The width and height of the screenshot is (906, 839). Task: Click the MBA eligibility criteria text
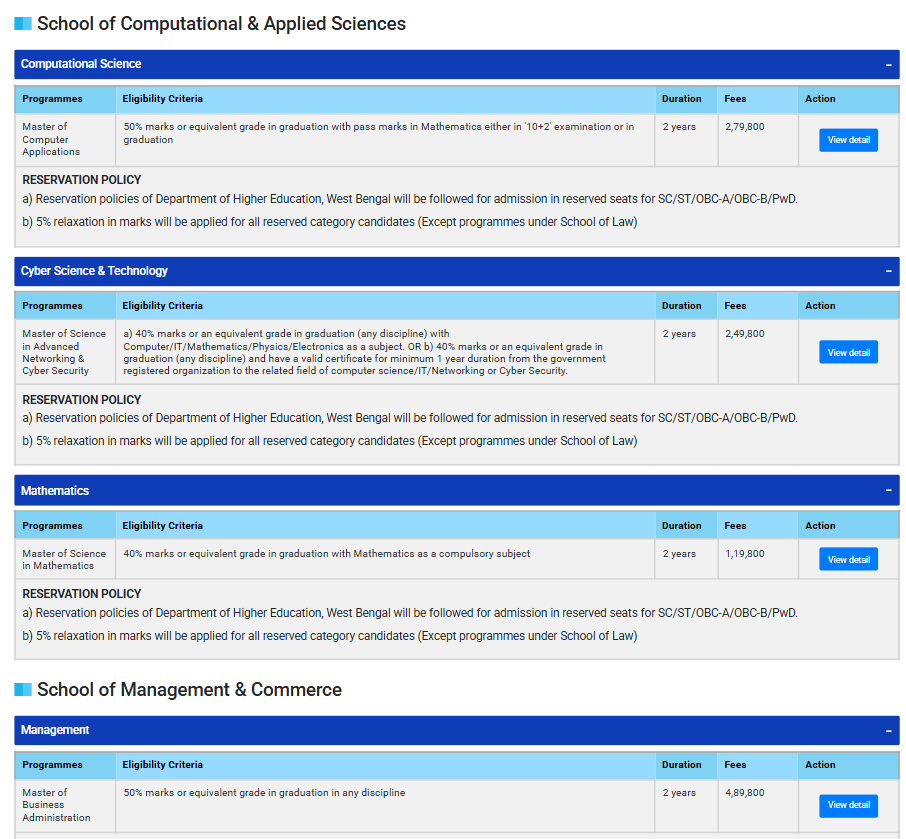[260, 791]
